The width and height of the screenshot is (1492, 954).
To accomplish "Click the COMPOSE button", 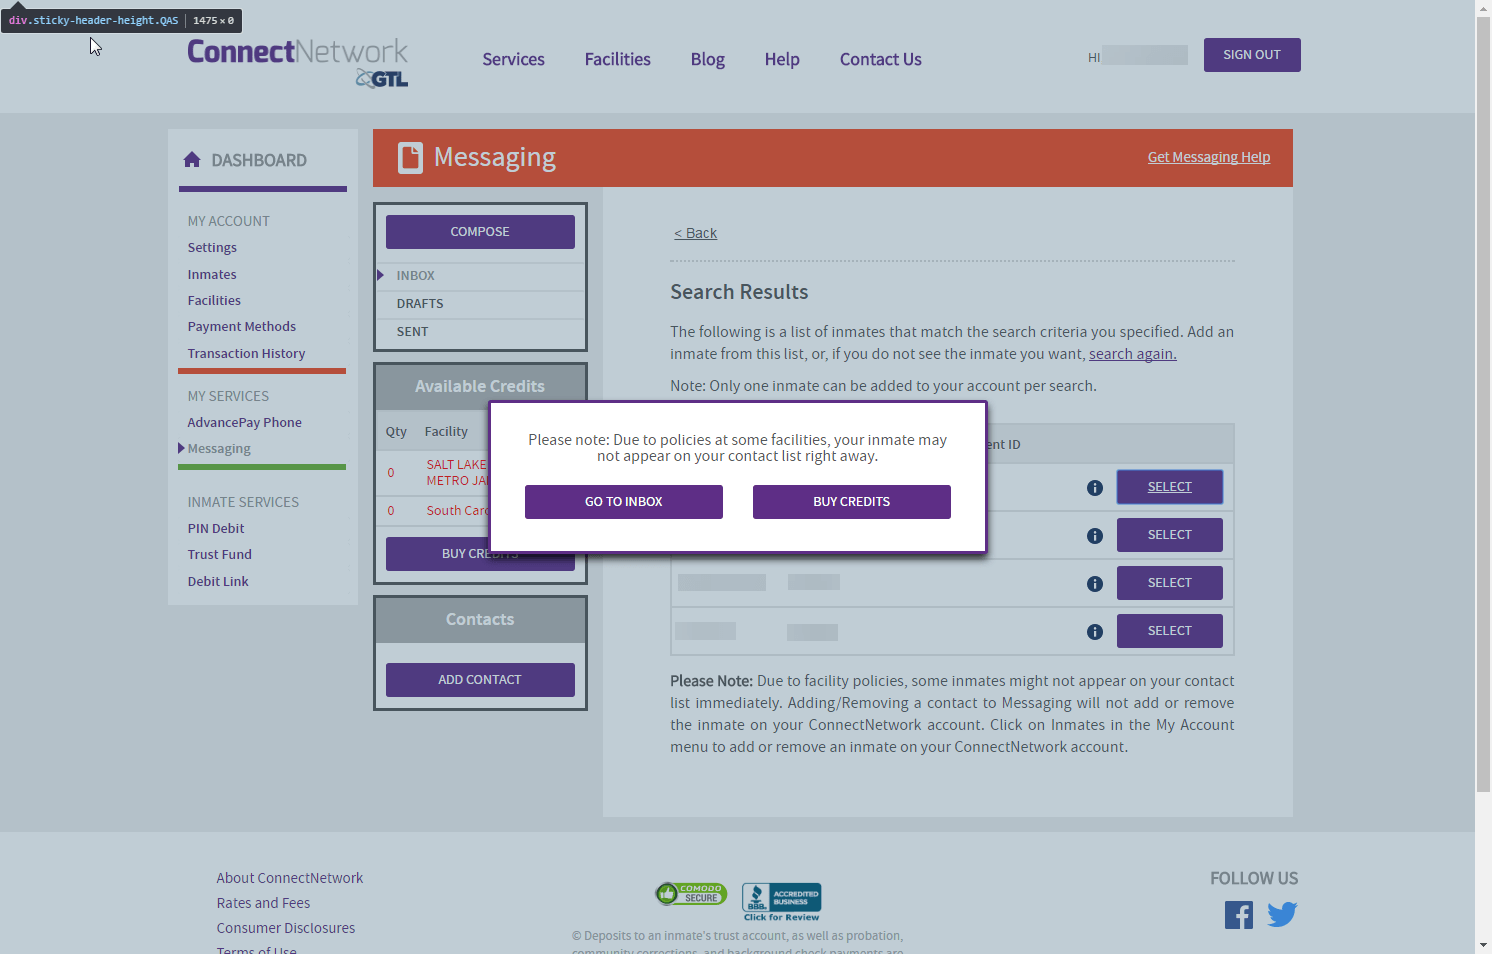I will tap(480, 232).
